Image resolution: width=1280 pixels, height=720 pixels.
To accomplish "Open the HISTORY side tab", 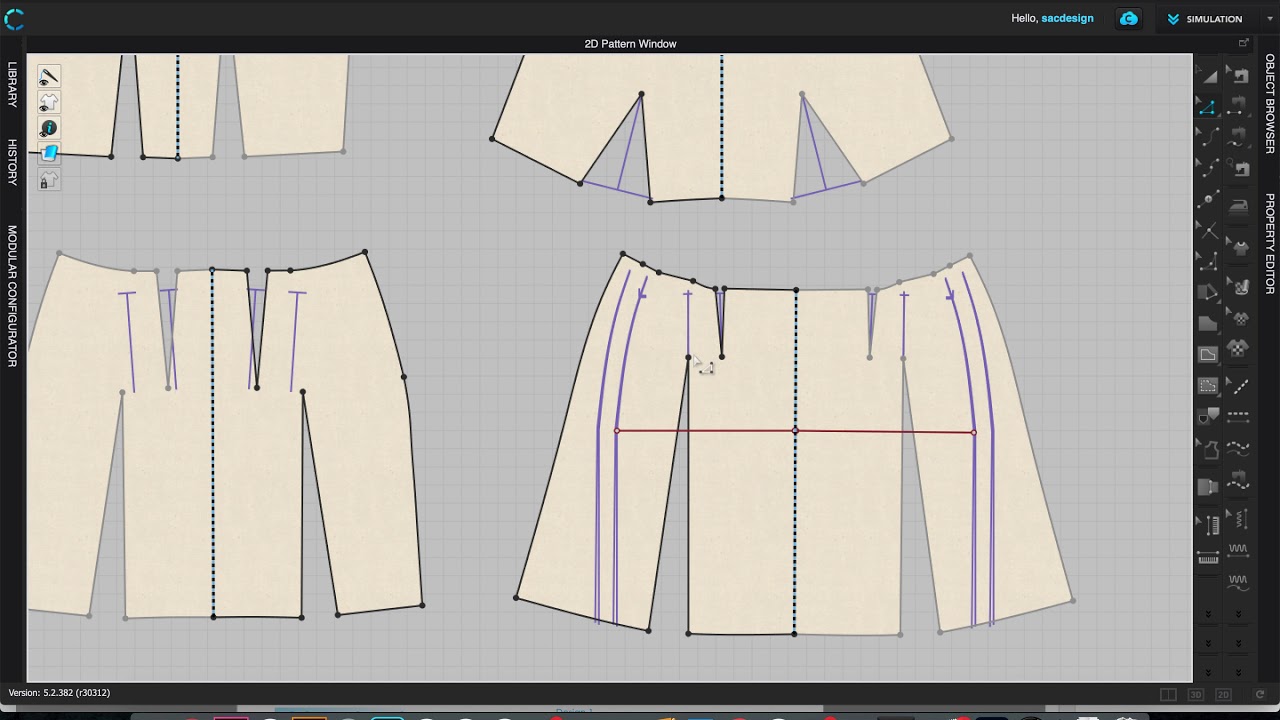I will tap(13, 162).
